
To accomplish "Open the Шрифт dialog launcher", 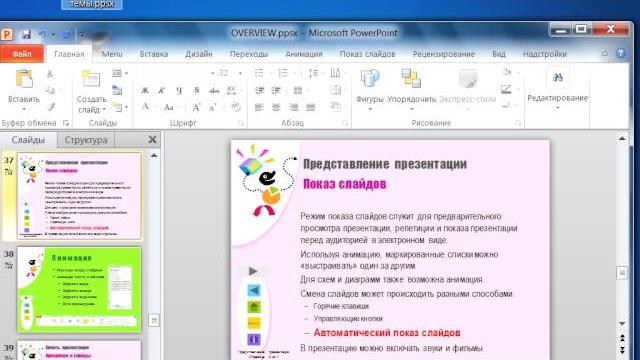I will tap(241, 123).
